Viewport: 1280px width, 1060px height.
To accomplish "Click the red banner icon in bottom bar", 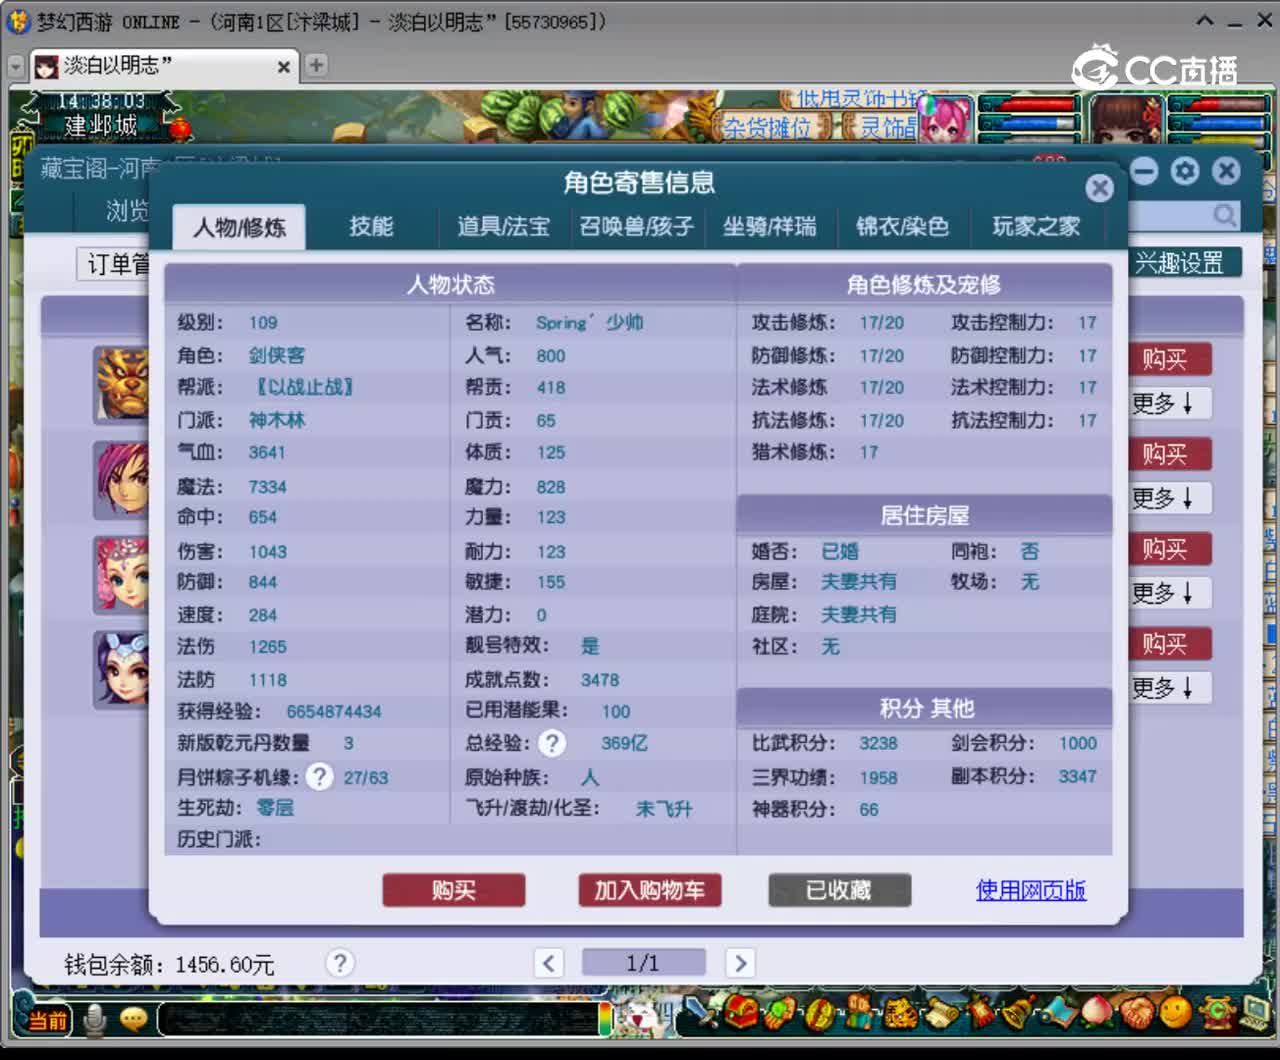I will point(980,1011).
